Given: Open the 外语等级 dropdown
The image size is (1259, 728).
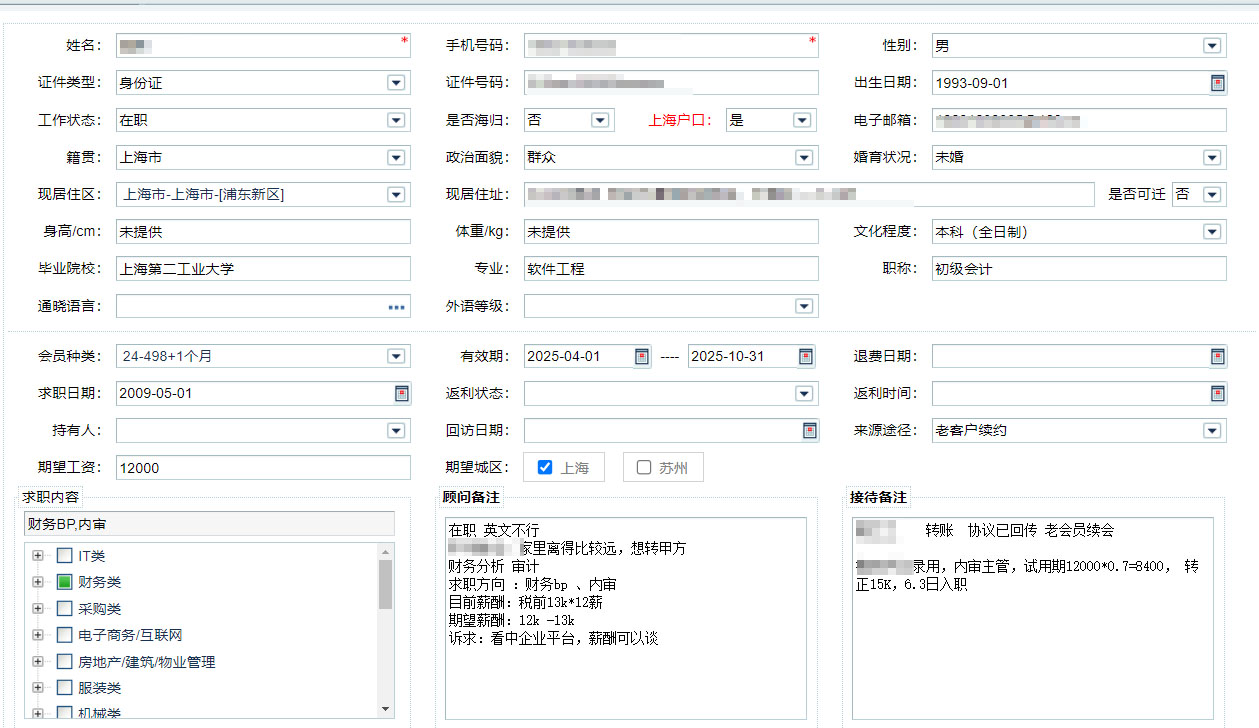Looking at the screenshot, I should tap(804, 306).
